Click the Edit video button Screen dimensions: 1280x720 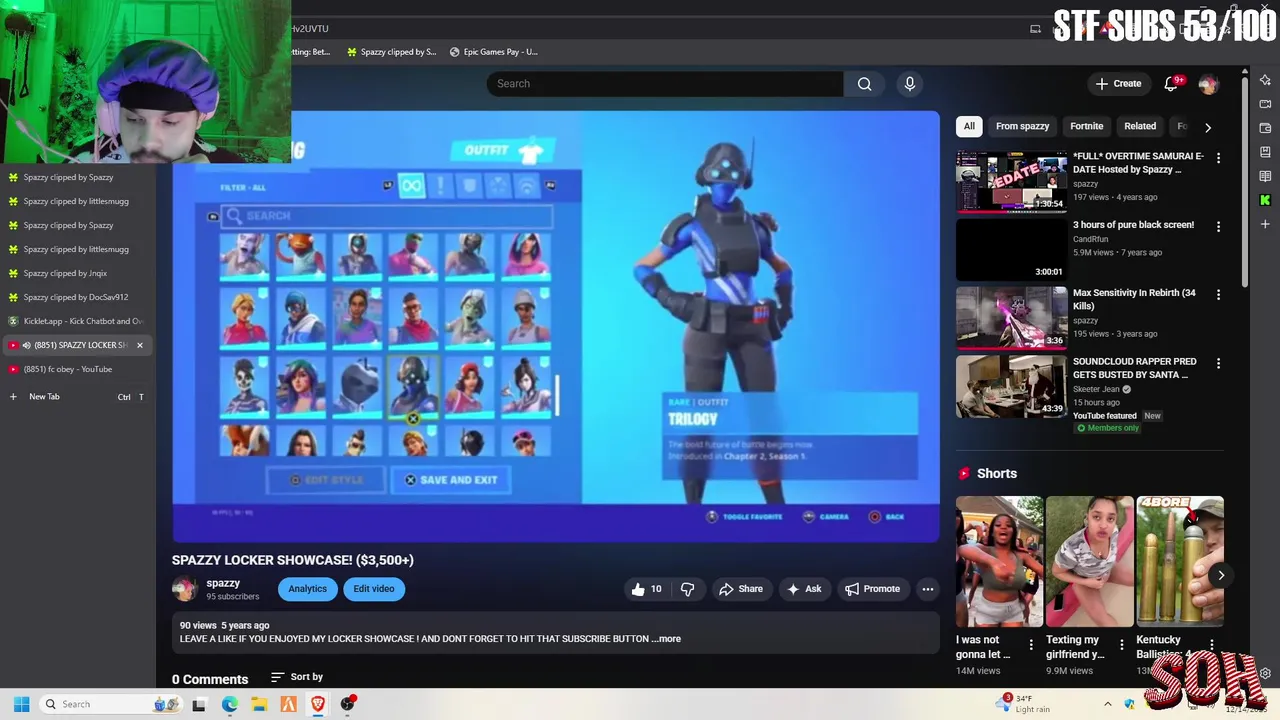373,589
